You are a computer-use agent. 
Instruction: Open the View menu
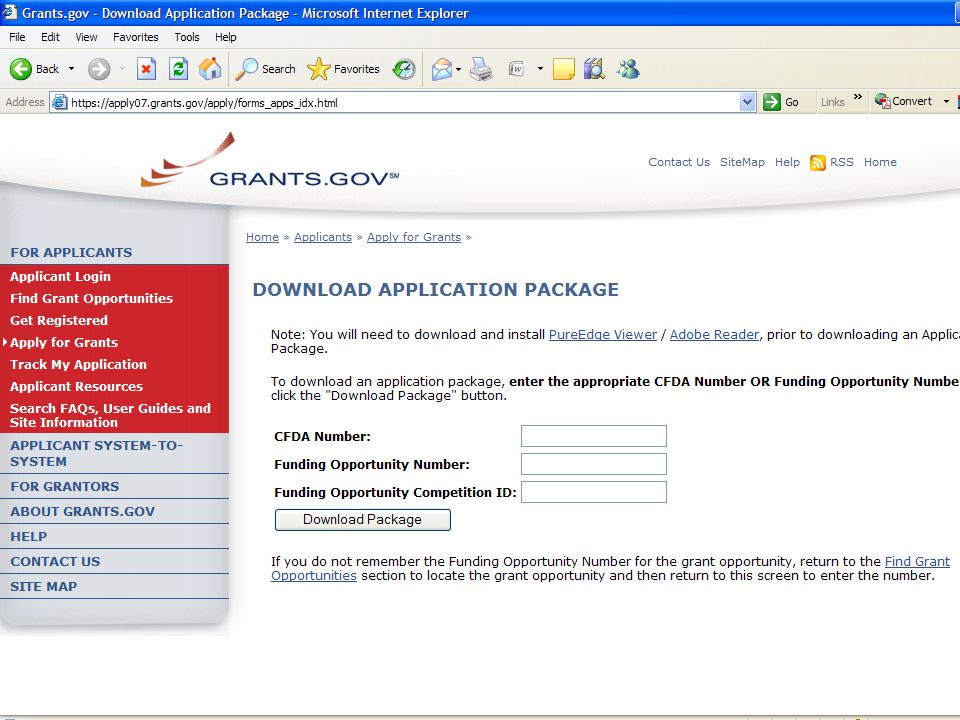(x=86, y=37)
